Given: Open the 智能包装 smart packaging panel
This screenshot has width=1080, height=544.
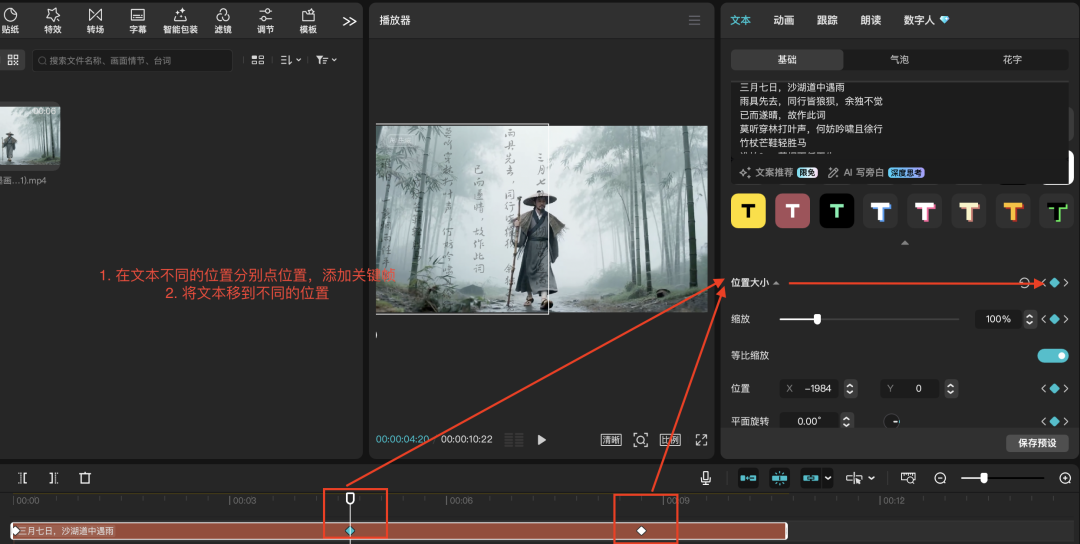Looking at the screenshot, I should coord(180,21).
